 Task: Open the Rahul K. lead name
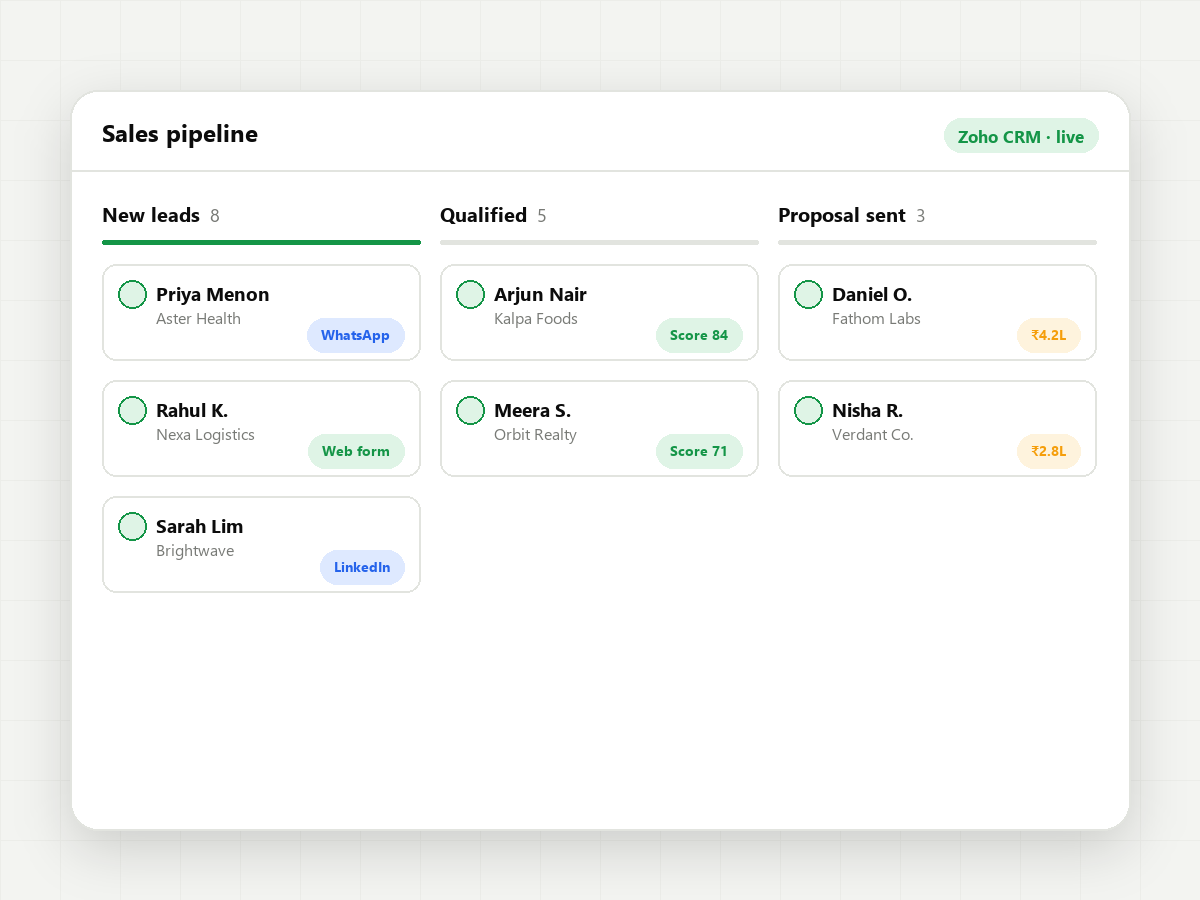[x=192, y=410]
